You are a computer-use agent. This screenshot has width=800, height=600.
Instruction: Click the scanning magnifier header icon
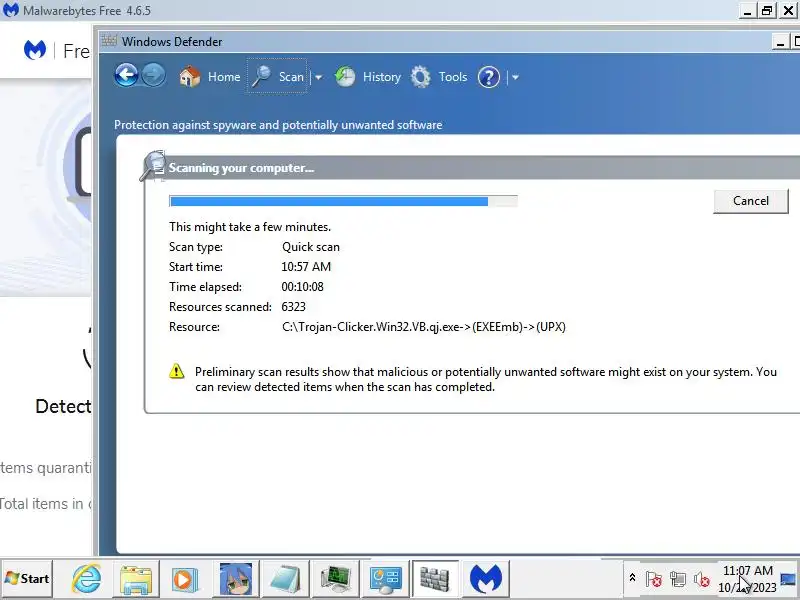(153, 165)
